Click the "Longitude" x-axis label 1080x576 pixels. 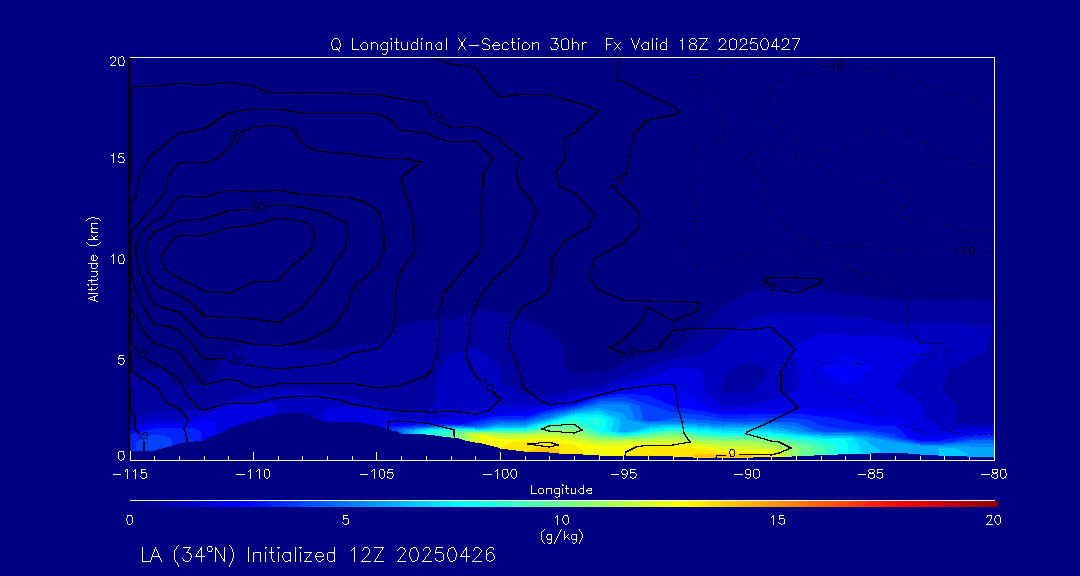coord(561,491)
